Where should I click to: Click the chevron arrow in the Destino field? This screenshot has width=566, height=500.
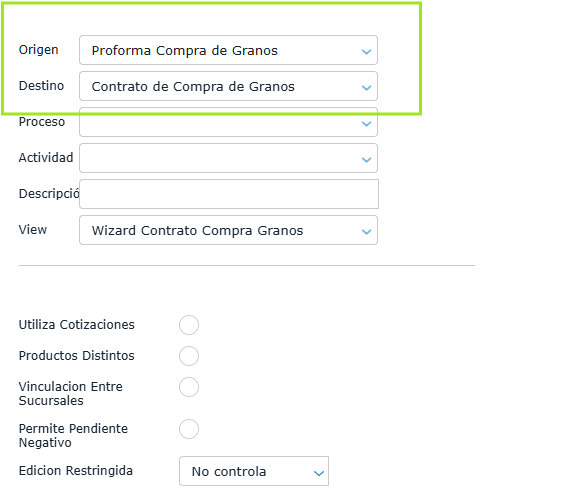[x=366, y=87]
